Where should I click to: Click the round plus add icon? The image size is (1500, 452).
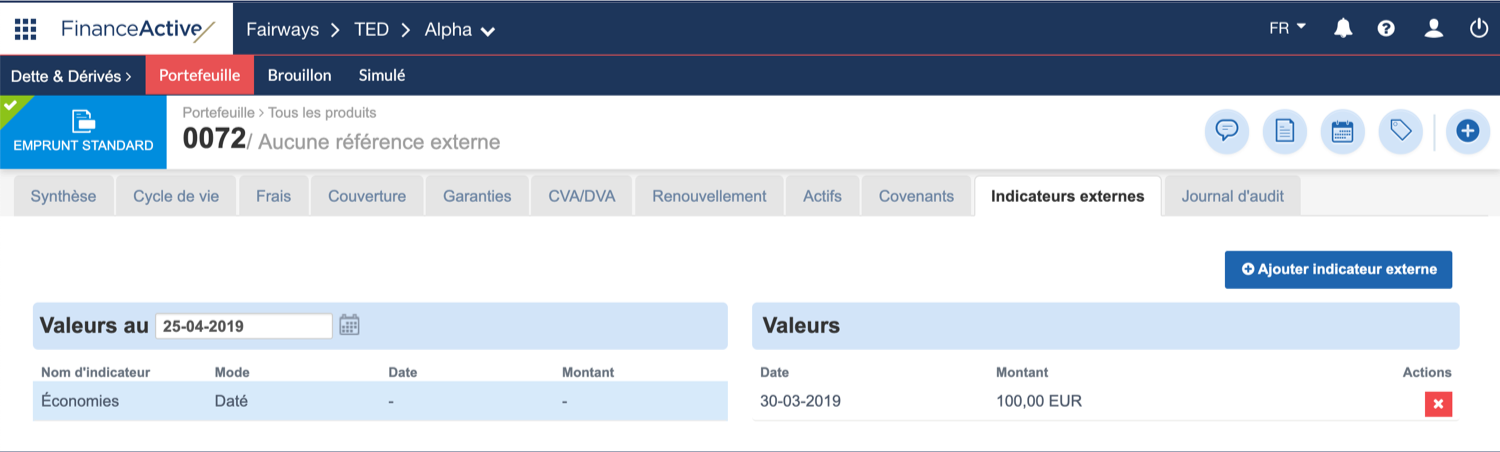click(x=1467, y=131)
